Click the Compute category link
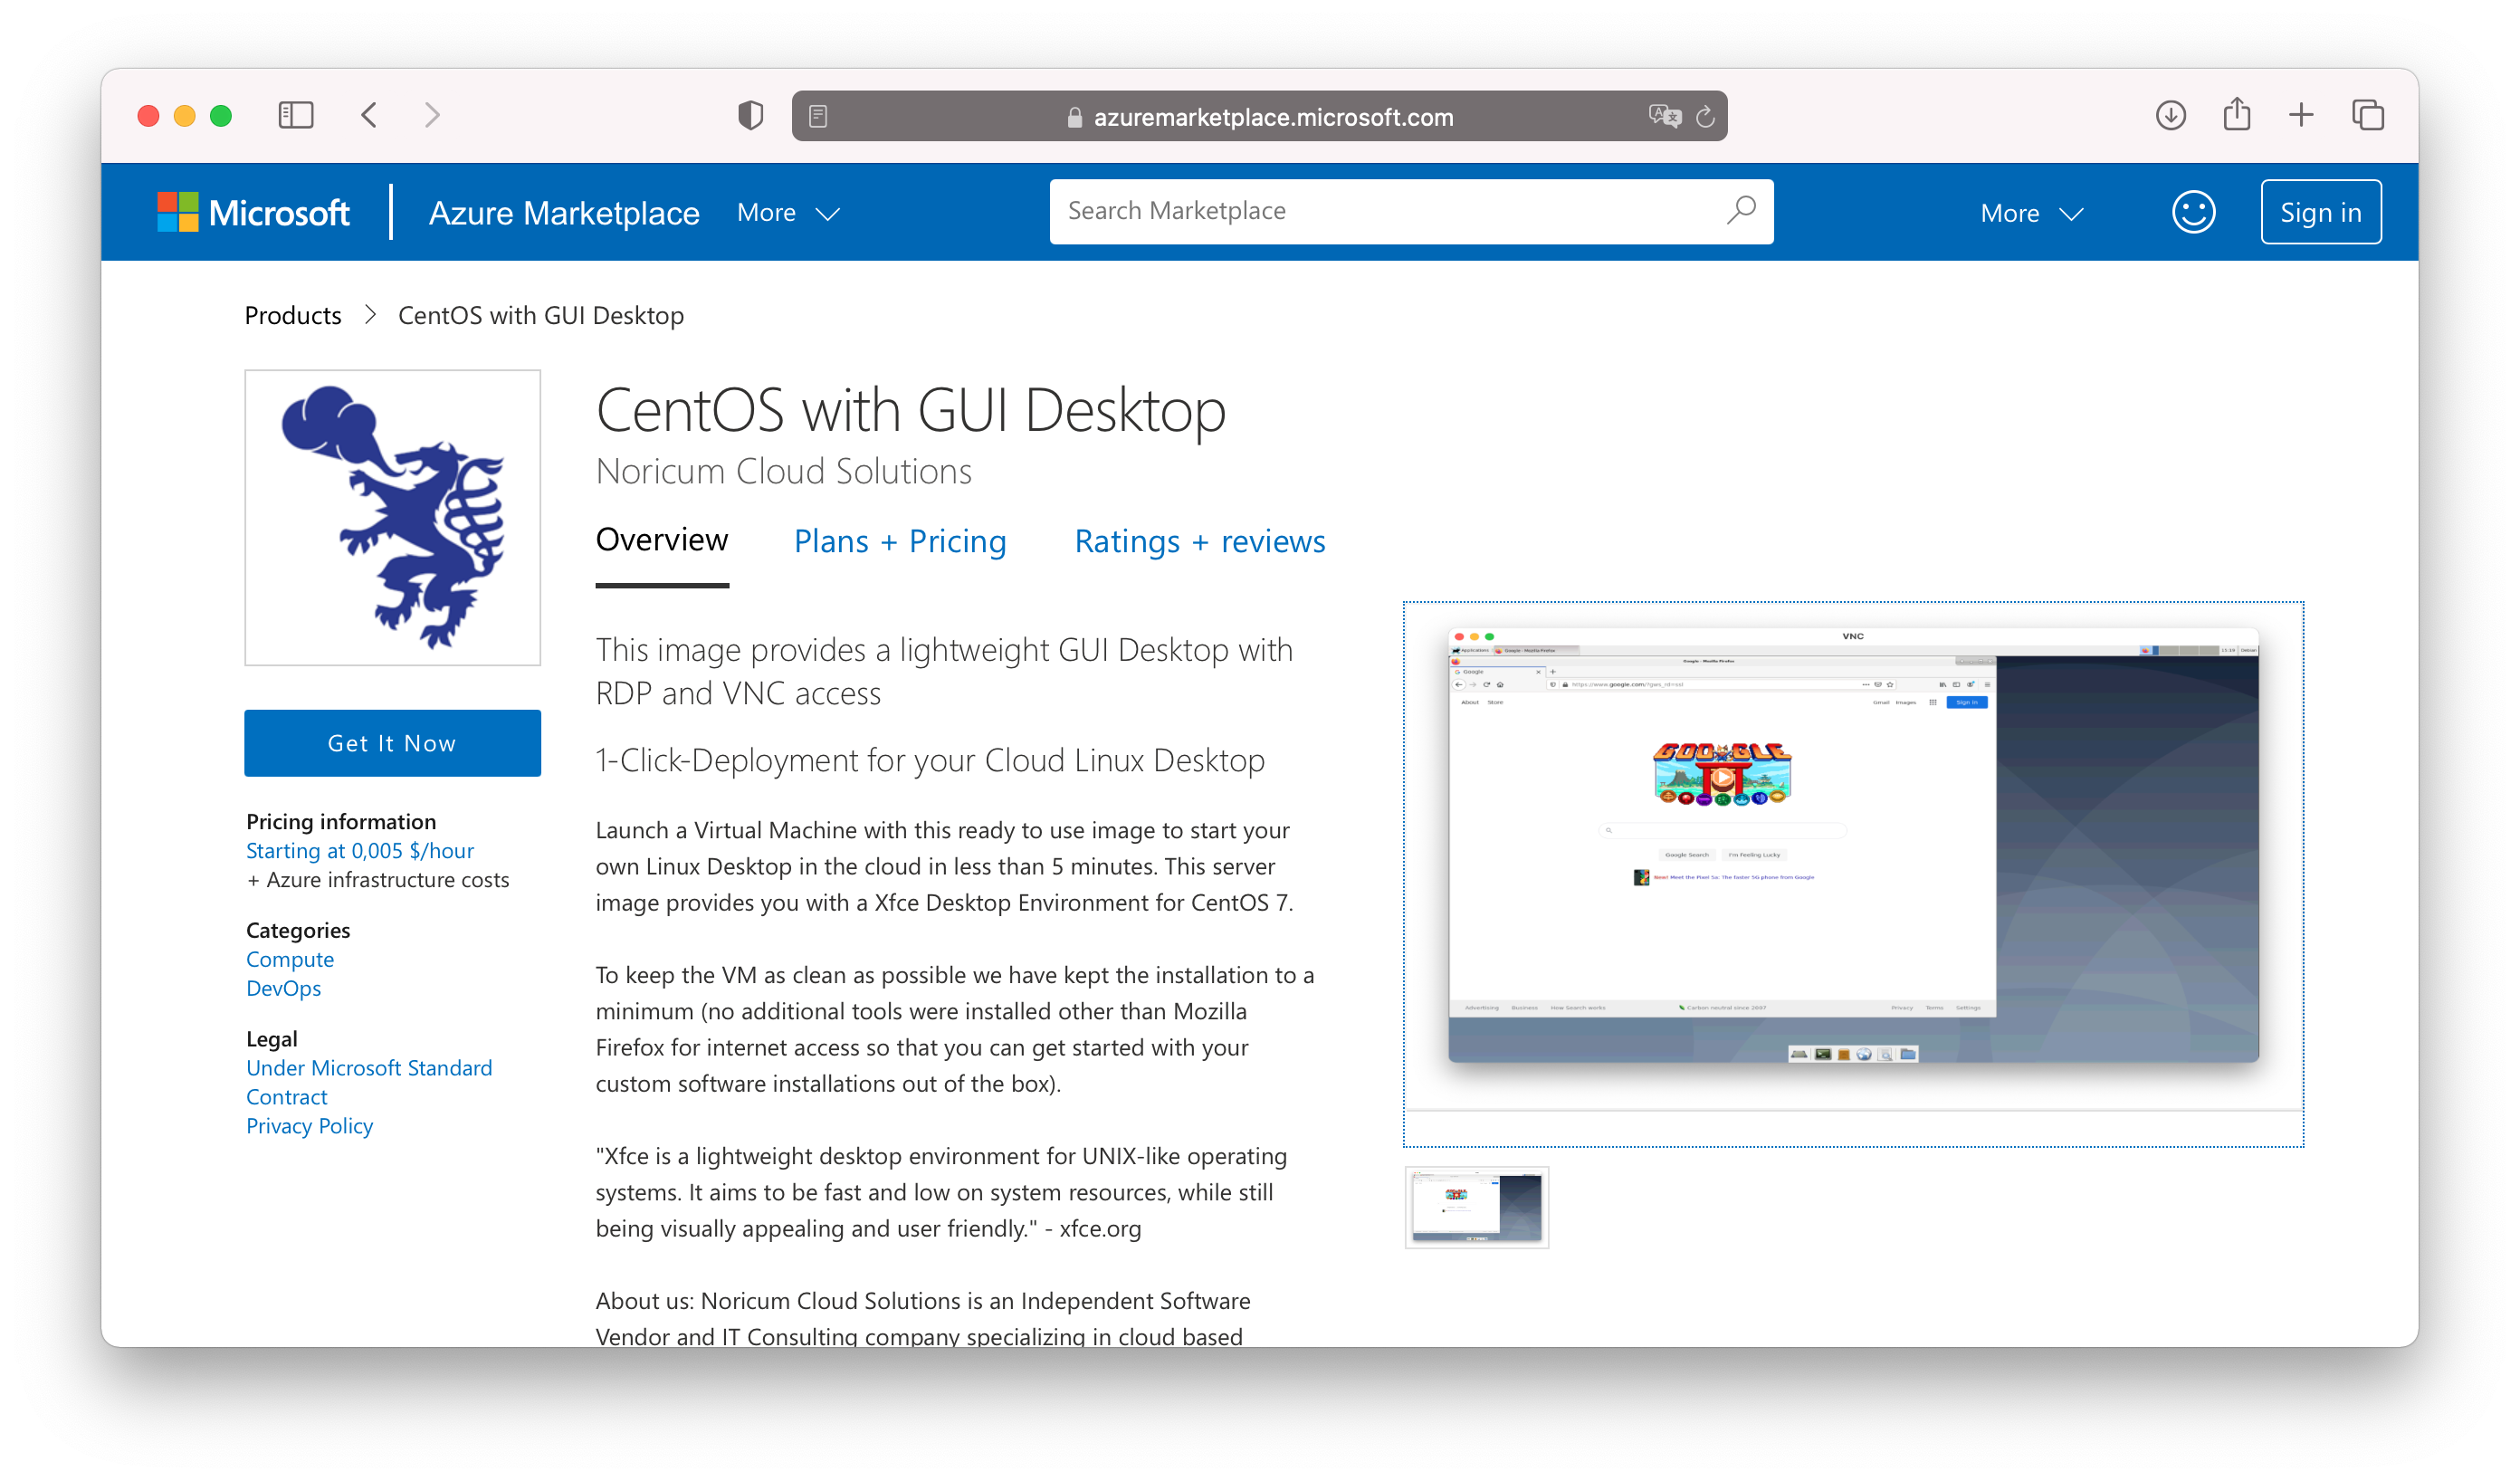This screenshot has height=1481, width=2520. click(x=287, y=958)
